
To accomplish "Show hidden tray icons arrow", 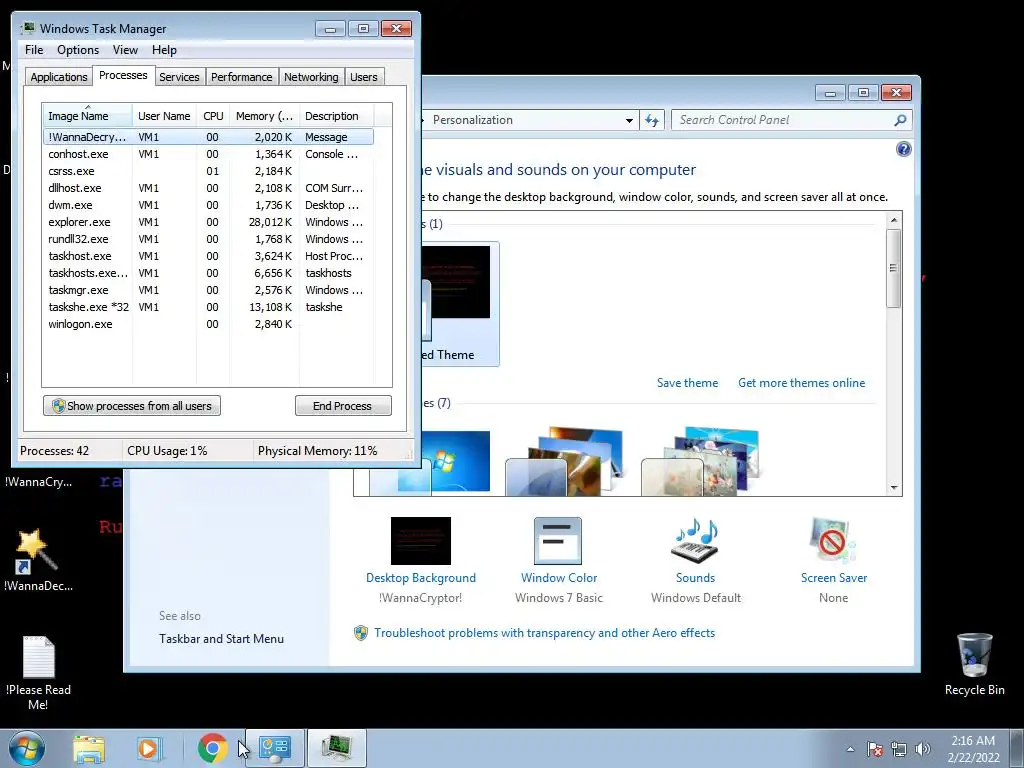I will [x=850, y=749].
